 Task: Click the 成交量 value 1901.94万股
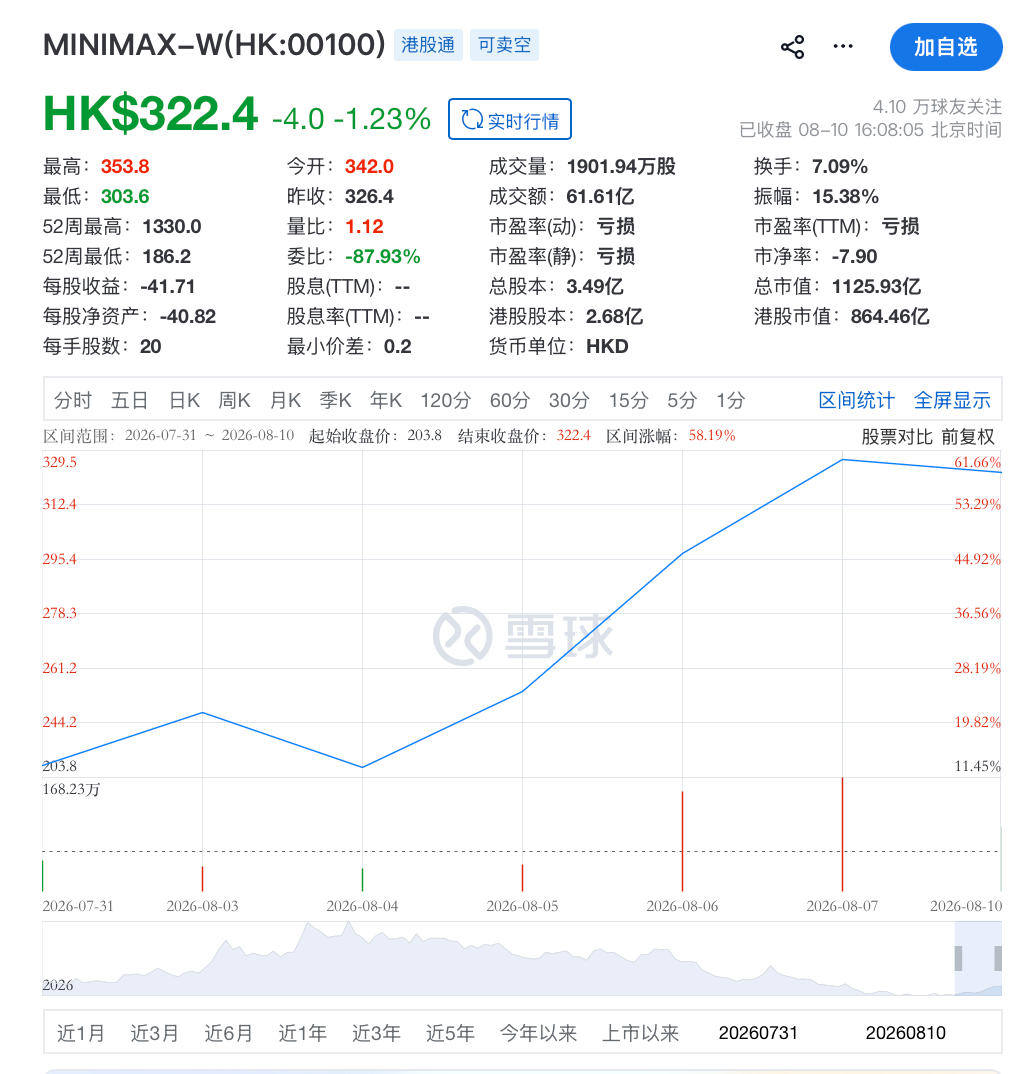coord(620,166)
